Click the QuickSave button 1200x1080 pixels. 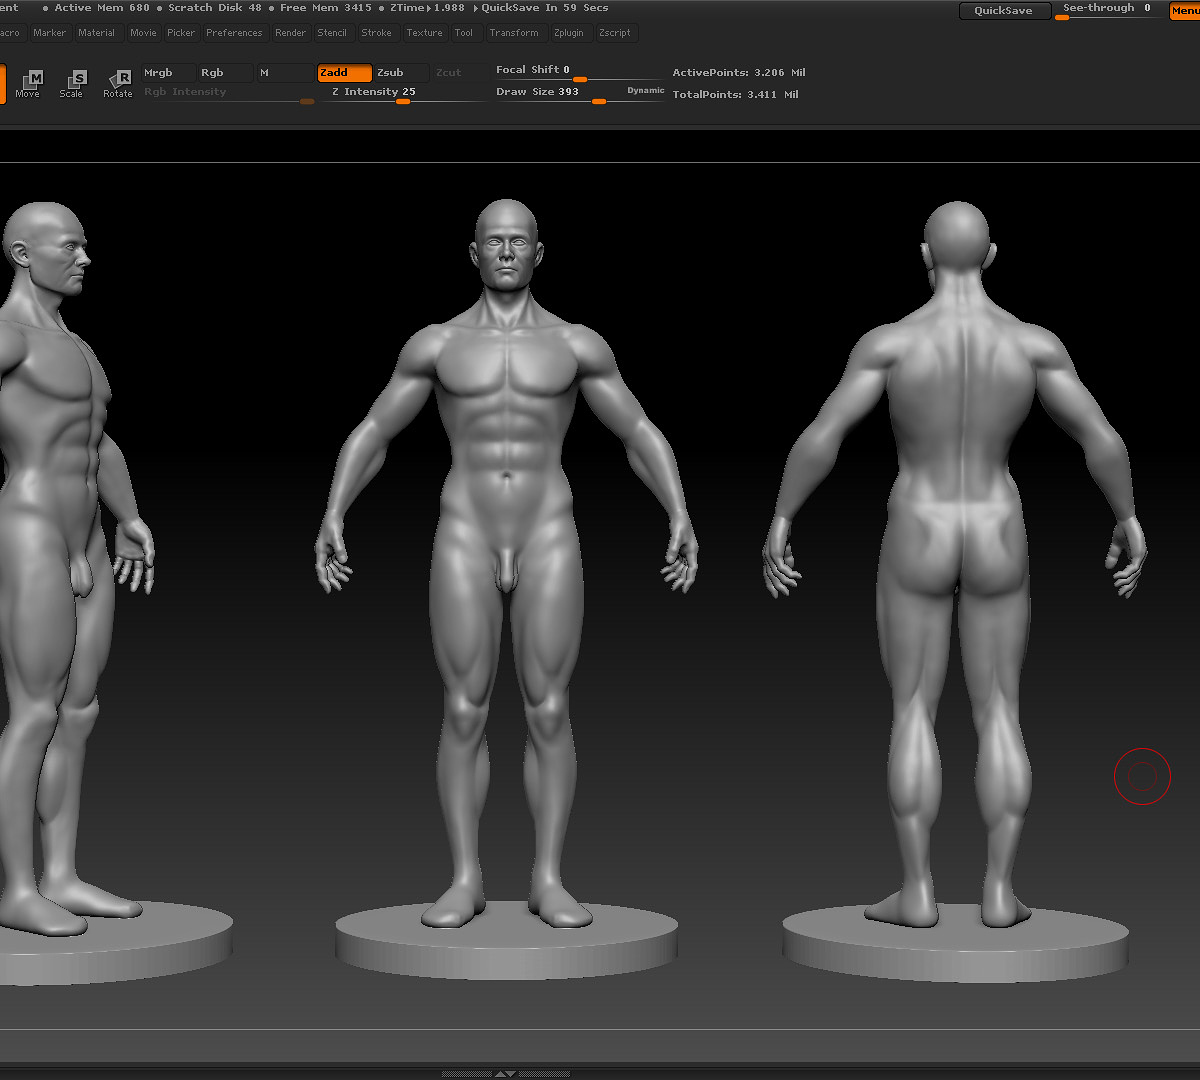pos(1004,11)
